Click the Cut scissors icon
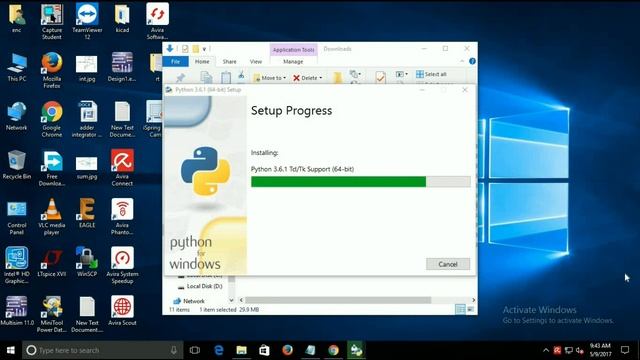640x360 pixels. point(241,75)
